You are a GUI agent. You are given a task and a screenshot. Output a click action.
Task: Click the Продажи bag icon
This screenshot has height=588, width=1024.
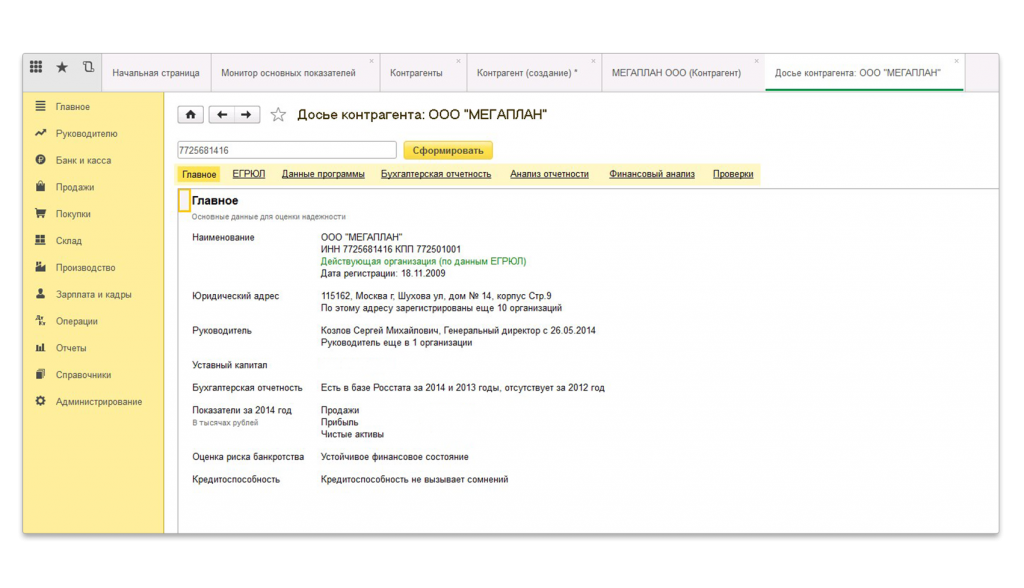(40, 186)
